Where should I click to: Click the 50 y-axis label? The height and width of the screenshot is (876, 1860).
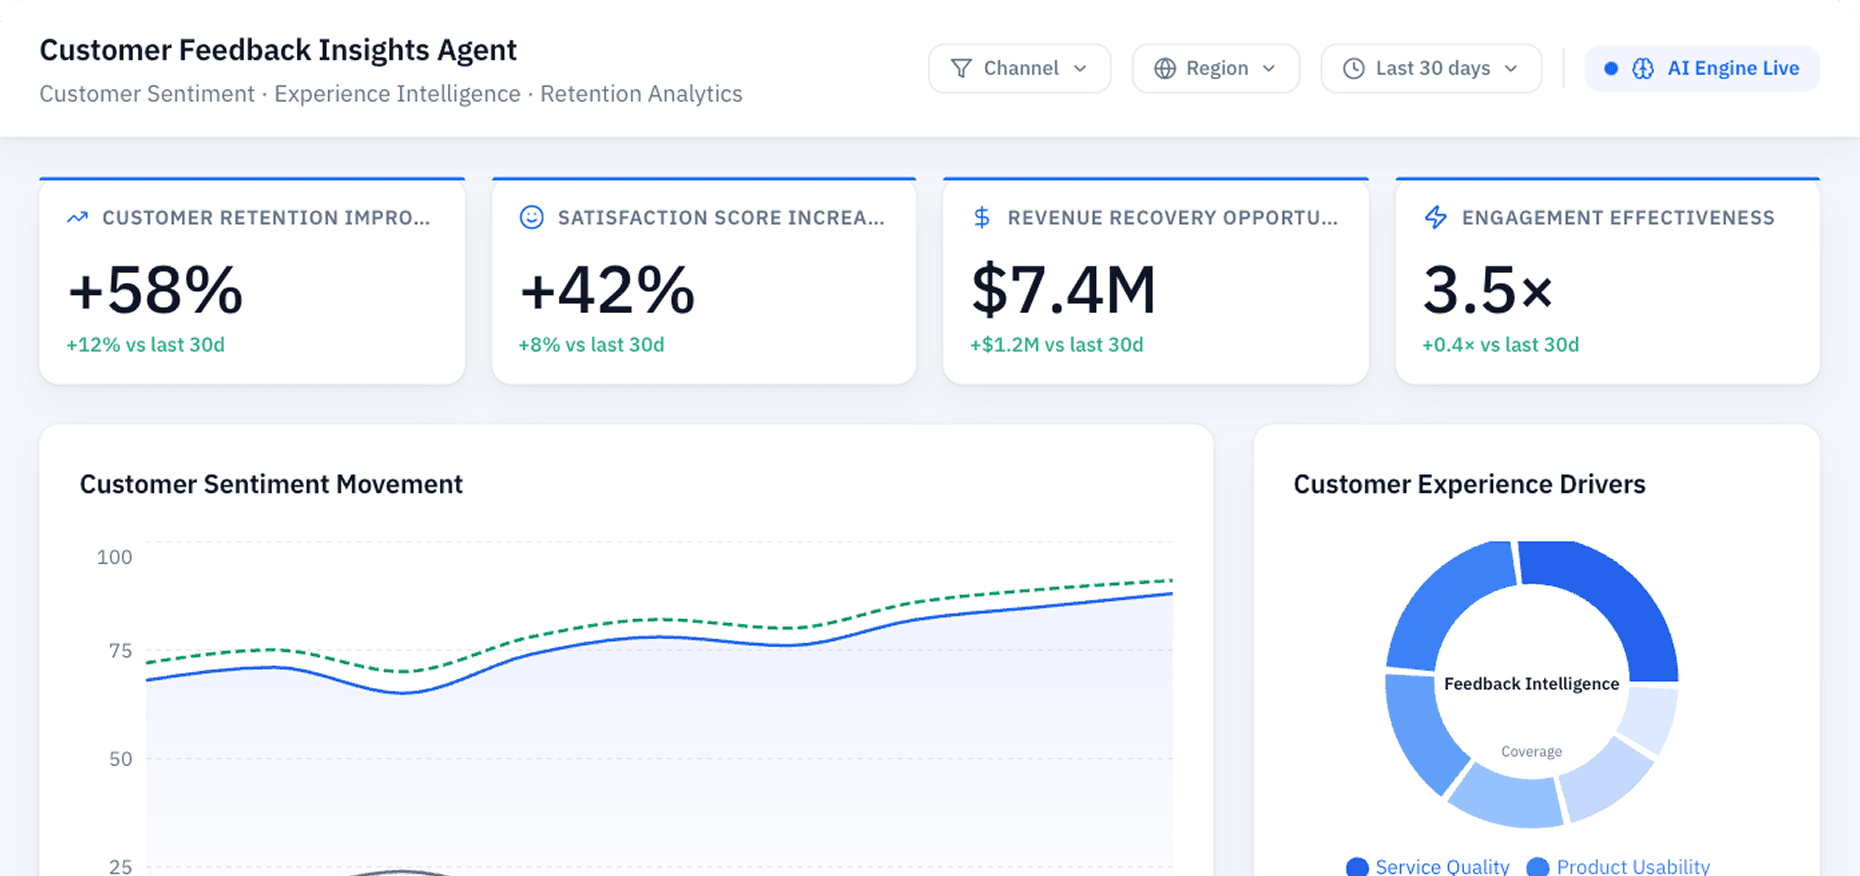tap(120, 759)
